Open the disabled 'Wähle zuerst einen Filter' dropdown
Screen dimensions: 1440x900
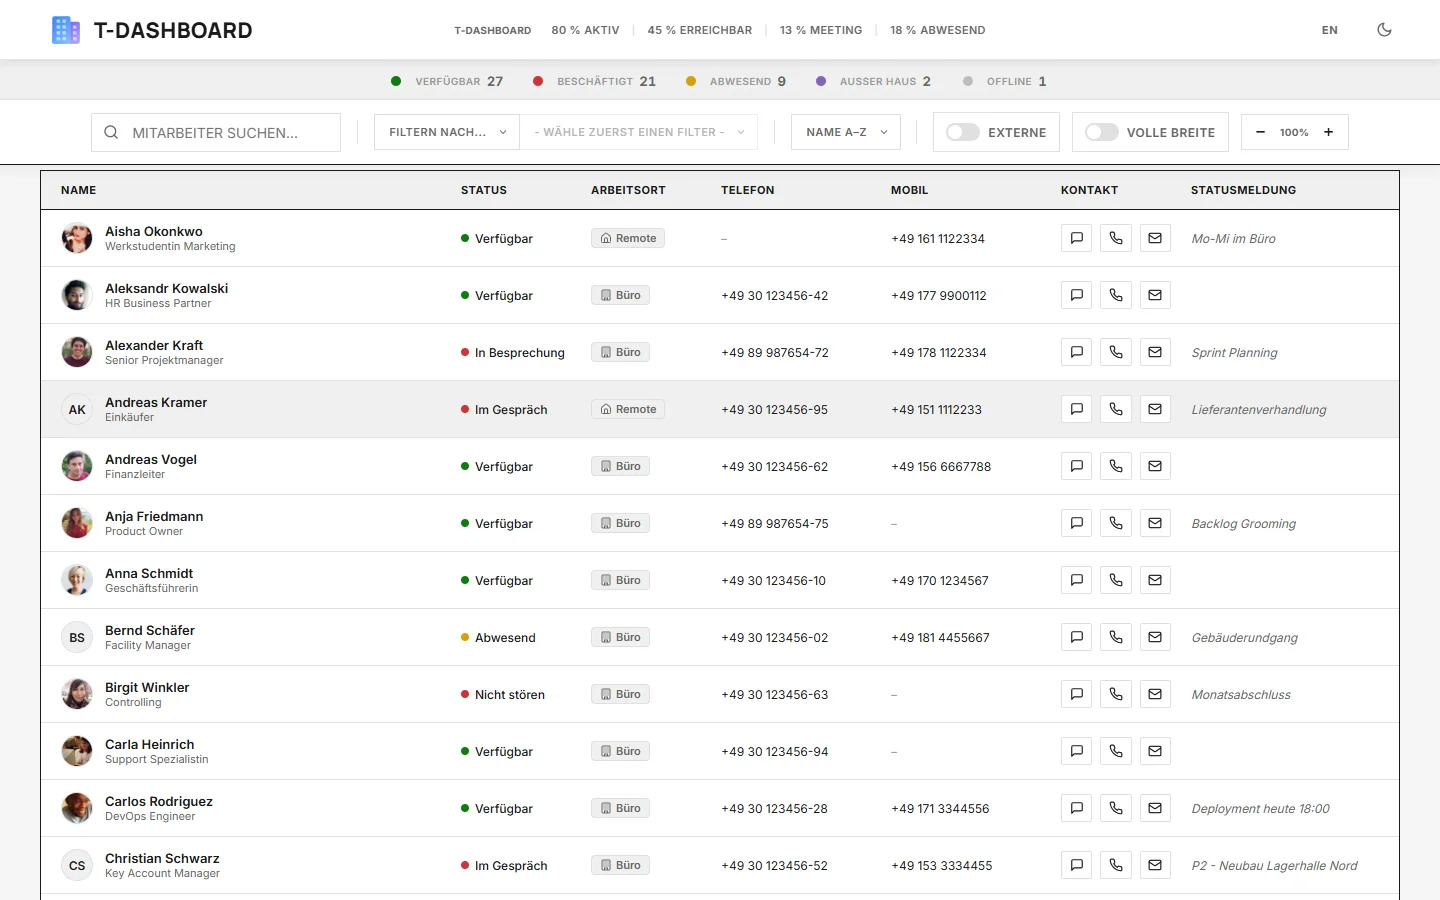[x=639, y=132]
